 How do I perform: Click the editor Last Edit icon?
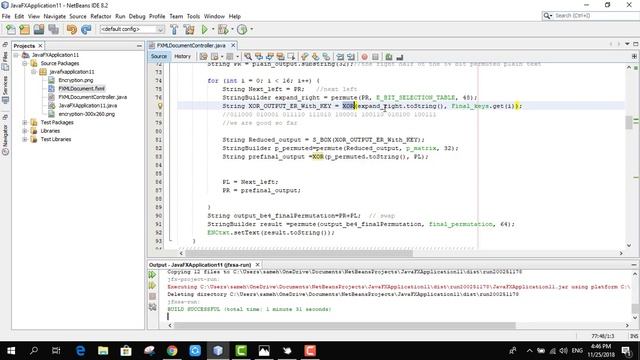(203, 57)
